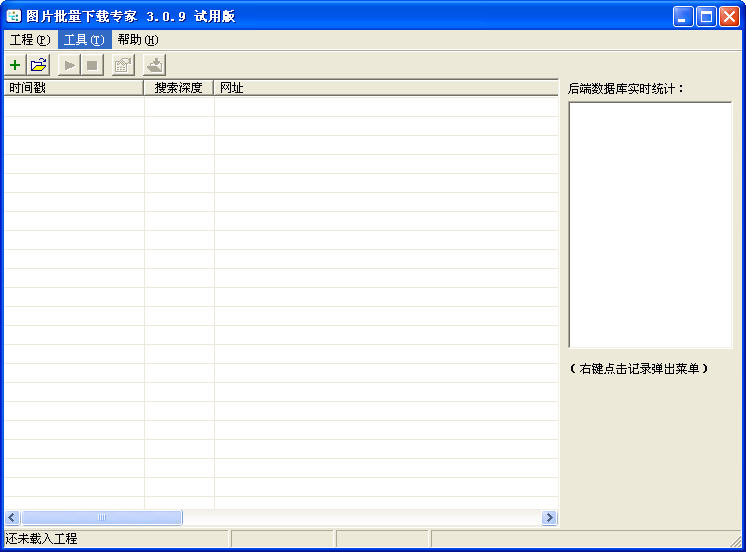Image resolution: width=746 pixels, height=552 pixels.
Task: Click the horizontal scrollbar left arrow
Action: click(12, 517)
